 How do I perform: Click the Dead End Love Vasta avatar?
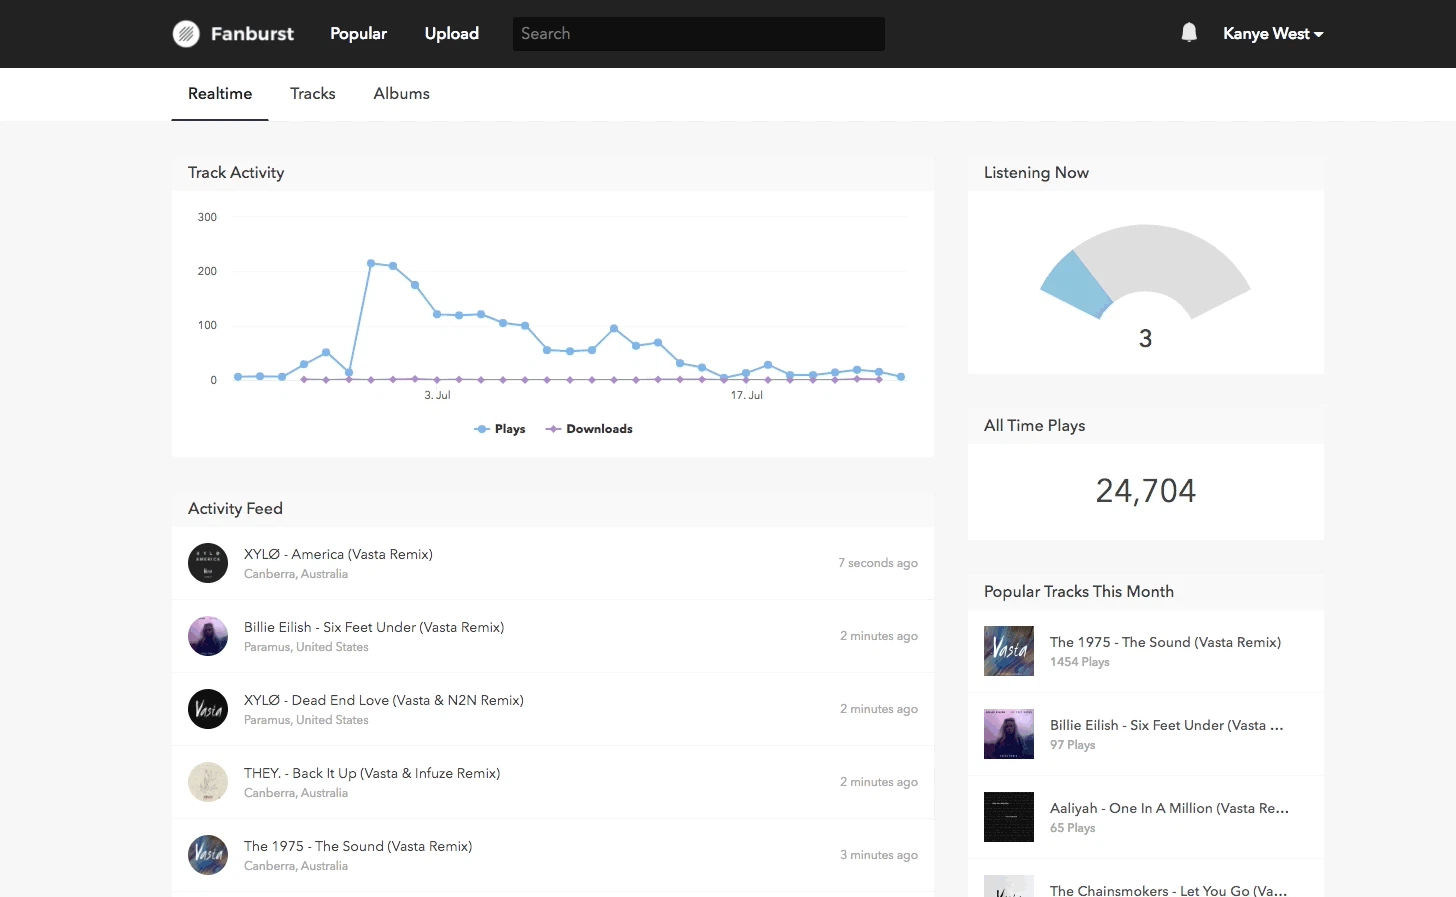click(x=208, y=709)
